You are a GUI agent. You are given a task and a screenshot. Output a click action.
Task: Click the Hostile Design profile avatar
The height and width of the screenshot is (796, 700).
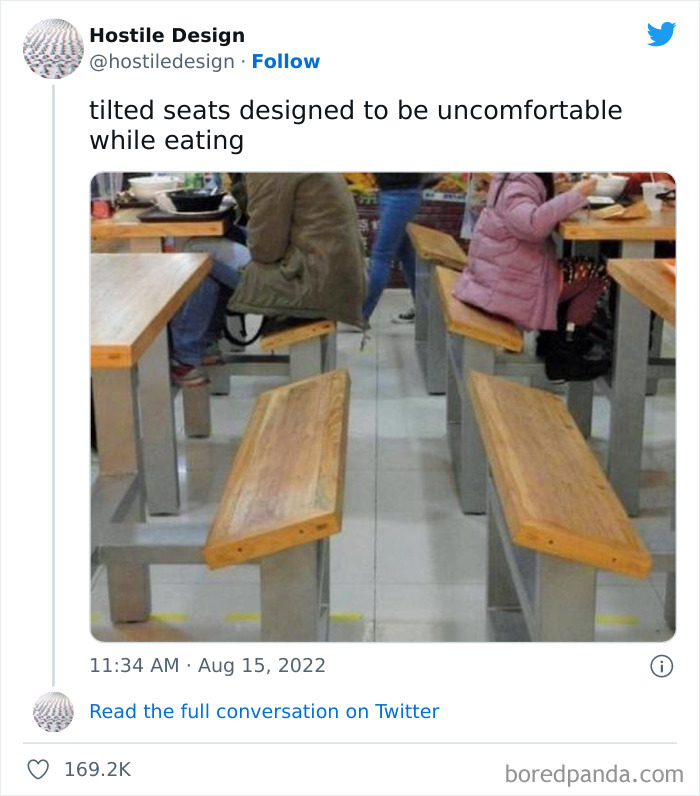(52, 49)
